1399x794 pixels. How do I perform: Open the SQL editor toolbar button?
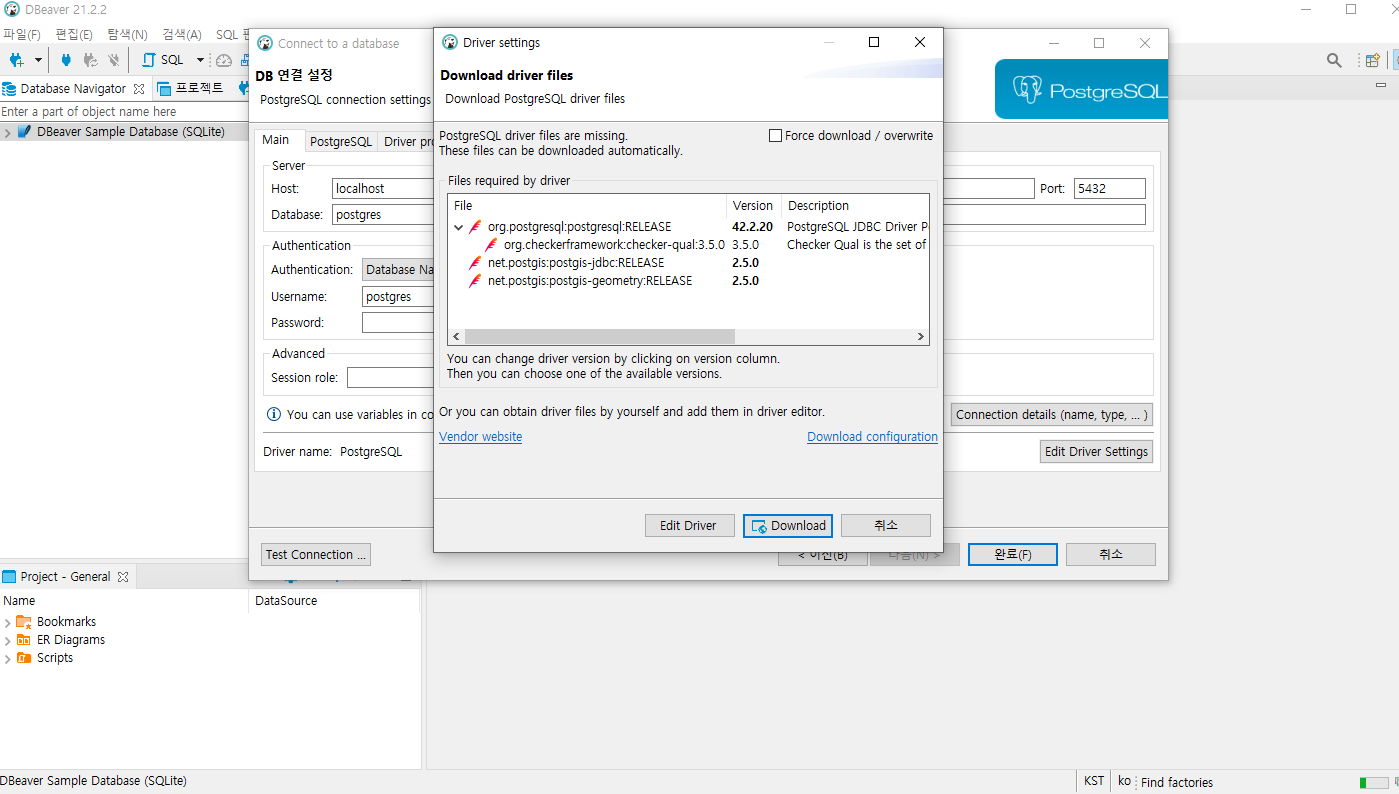click(x=164, y=60)
